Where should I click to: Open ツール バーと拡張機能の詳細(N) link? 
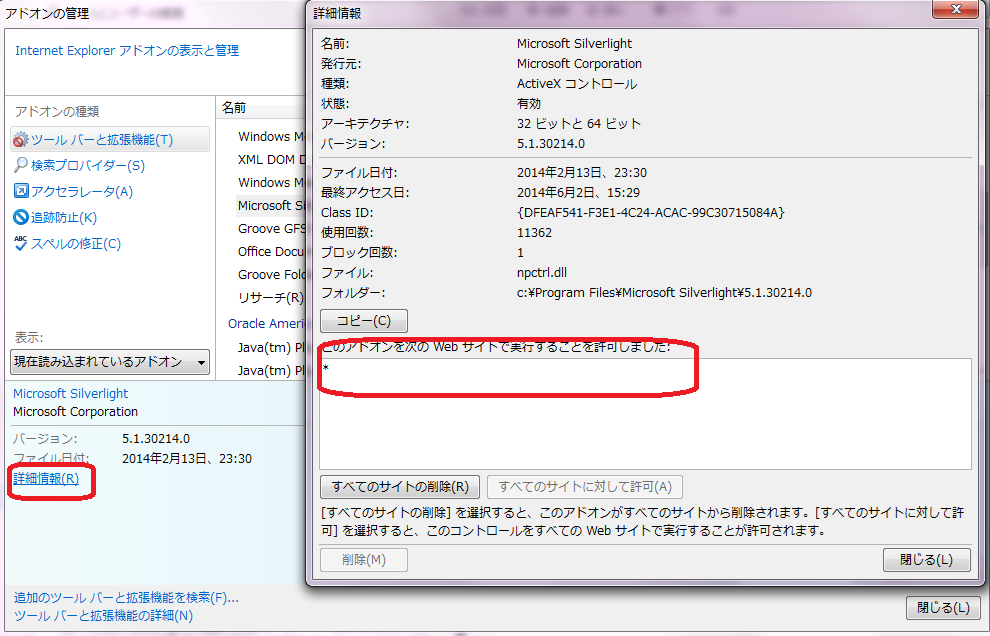104,616
